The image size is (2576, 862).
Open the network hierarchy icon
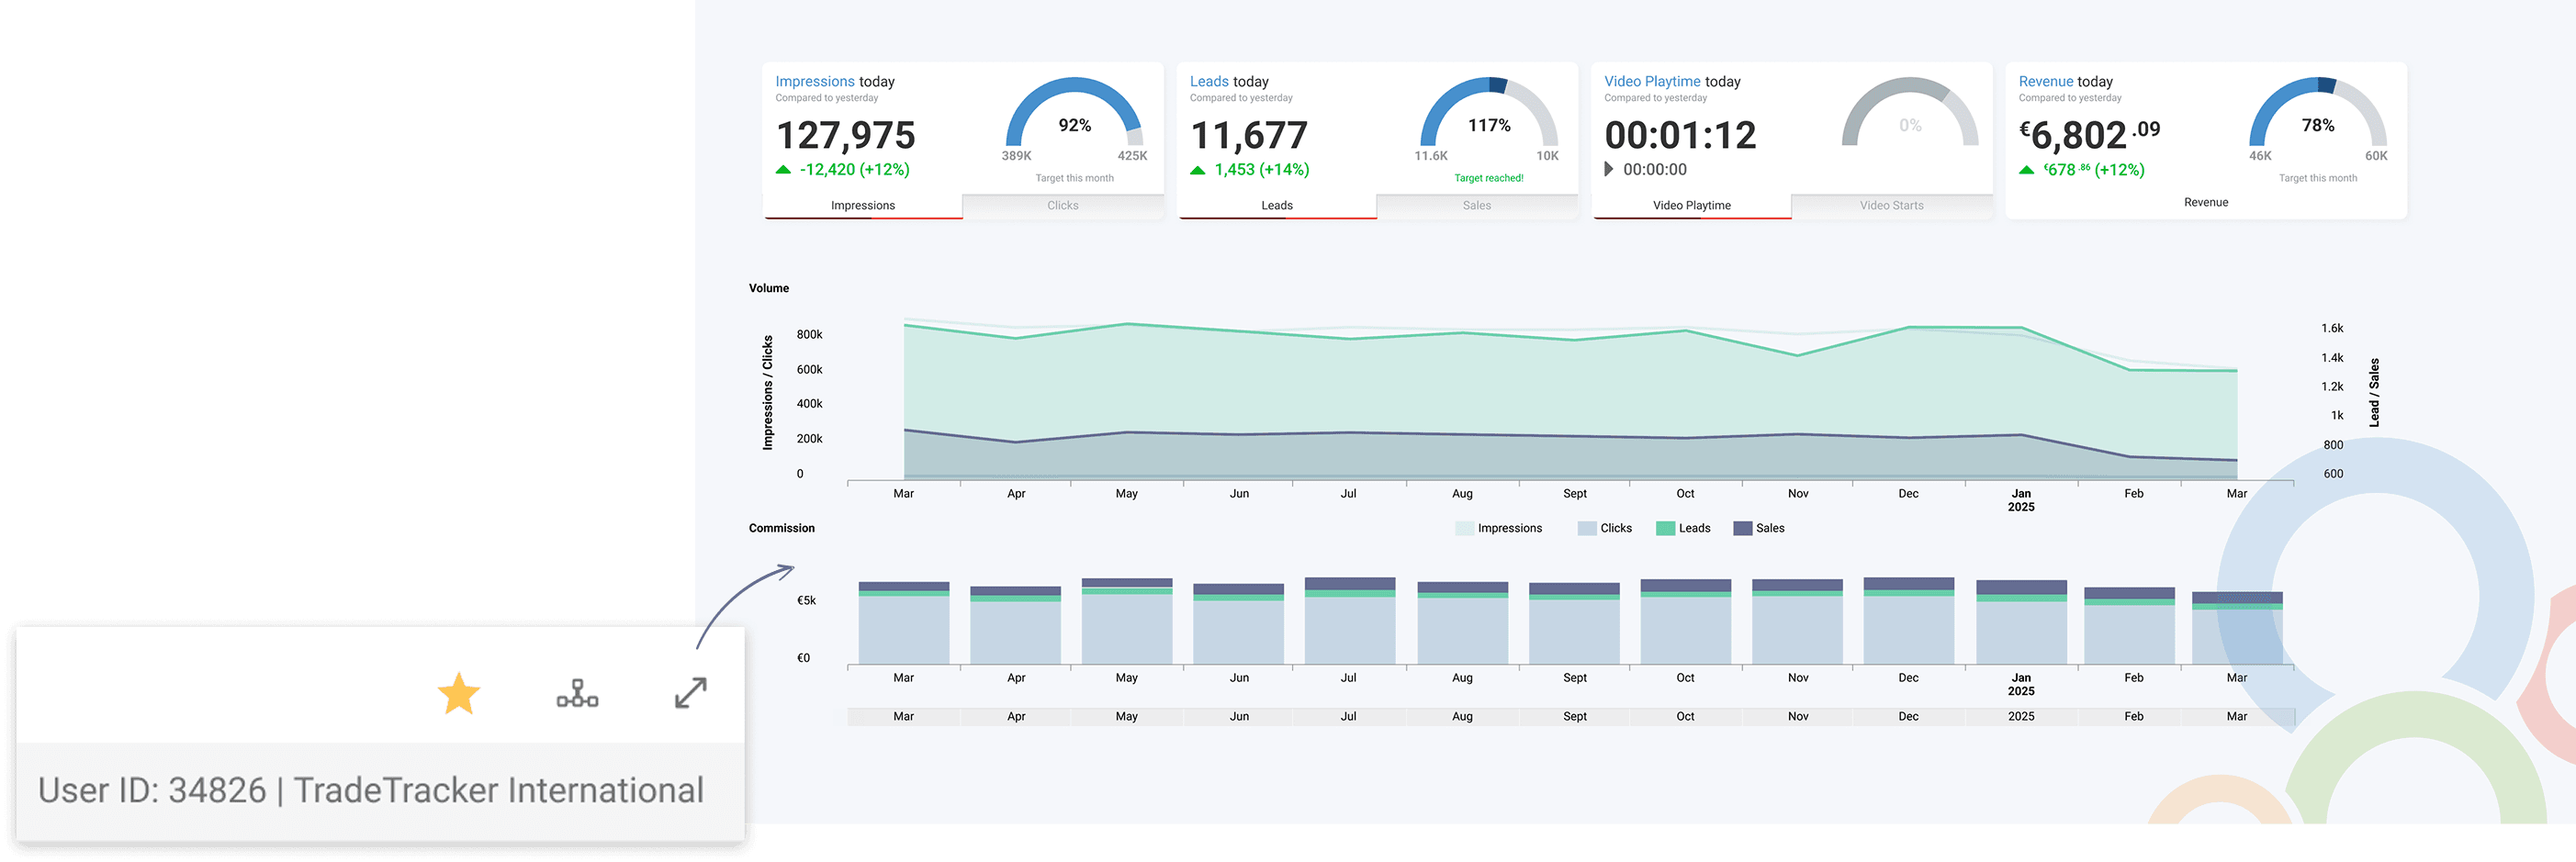[x=577, y=693]
